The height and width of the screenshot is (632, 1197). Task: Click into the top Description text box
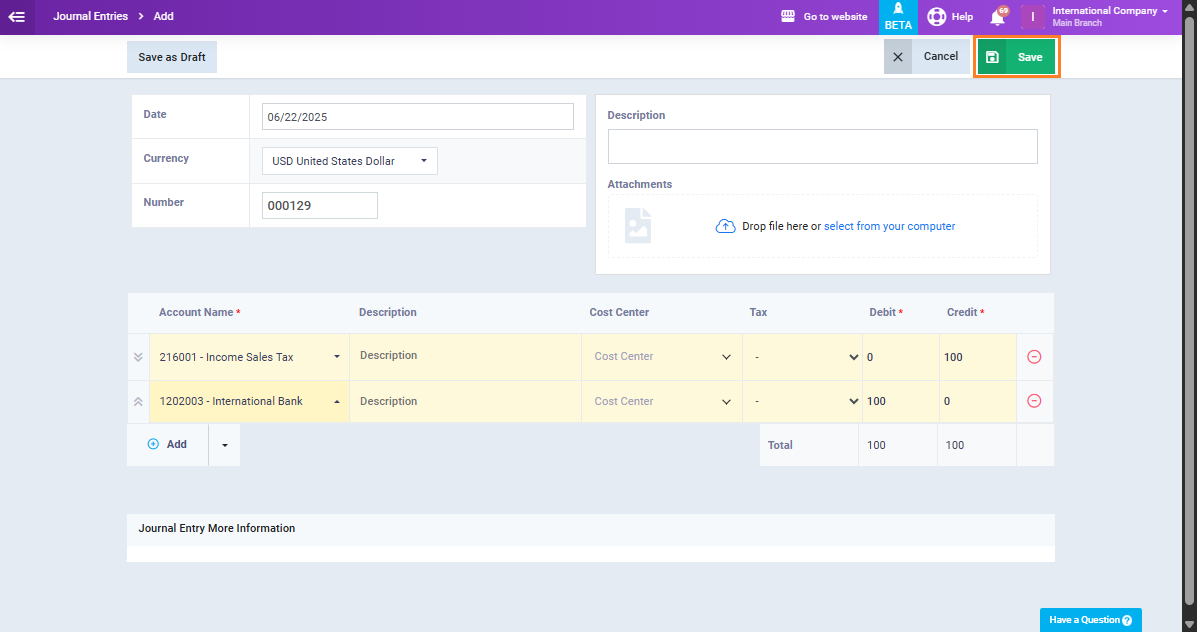click(x=822, y=146)
